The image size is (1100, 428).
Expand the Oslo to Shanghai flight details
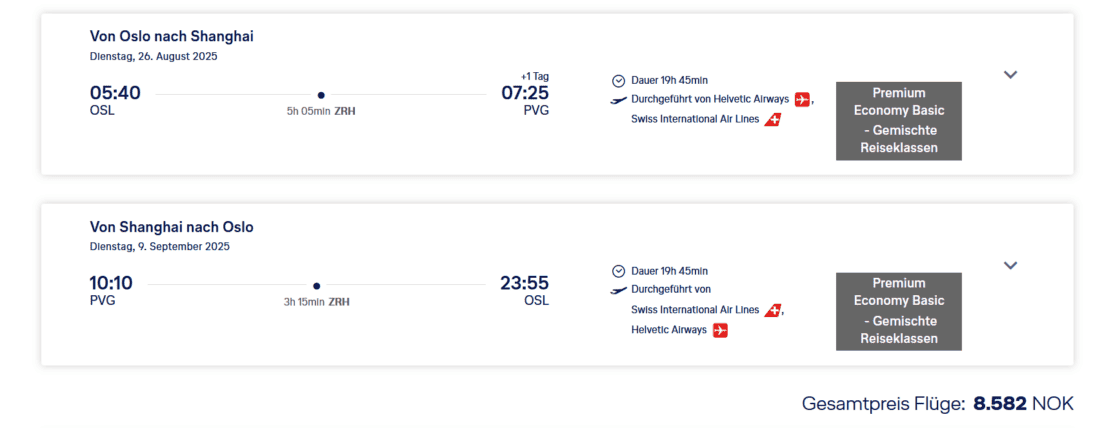click(1010, 75)
